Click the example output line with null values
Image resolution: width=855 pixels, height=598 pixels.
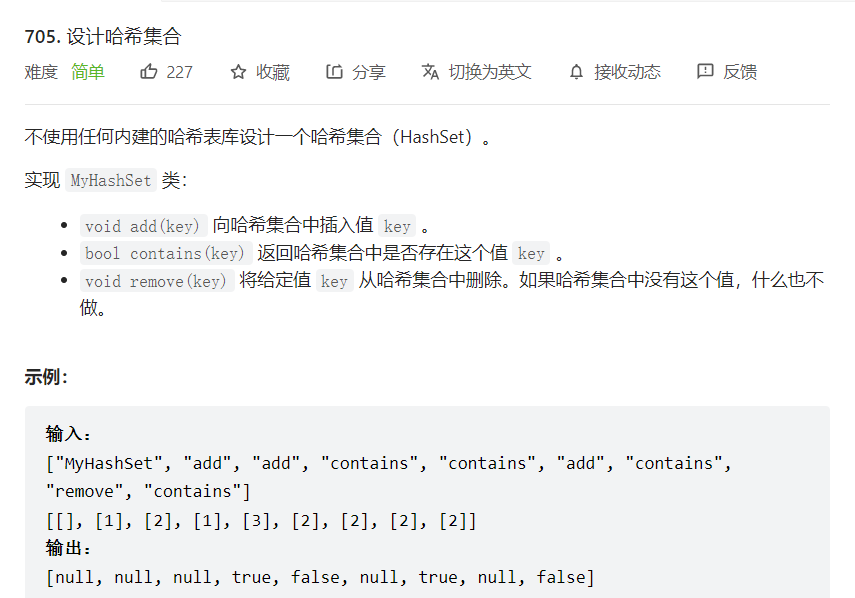(320, 577)
